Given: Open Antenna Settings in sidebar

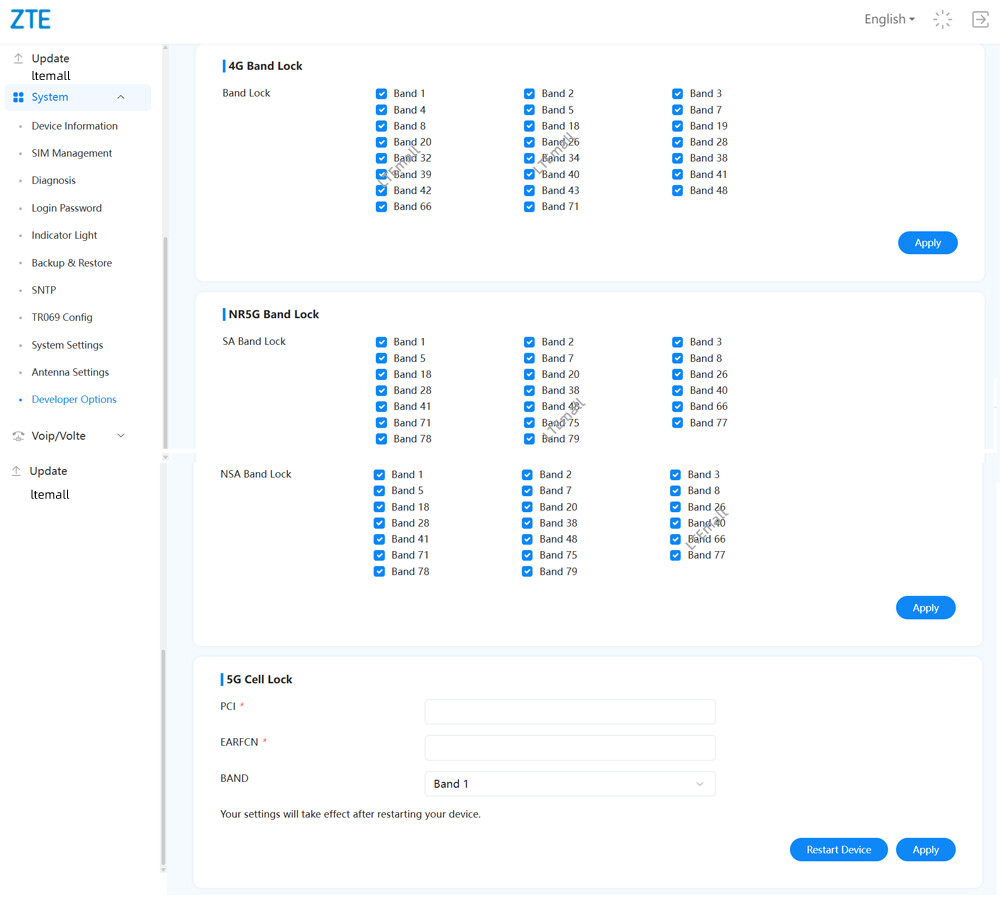Looking at the screenshot, I should click(70, 372).
